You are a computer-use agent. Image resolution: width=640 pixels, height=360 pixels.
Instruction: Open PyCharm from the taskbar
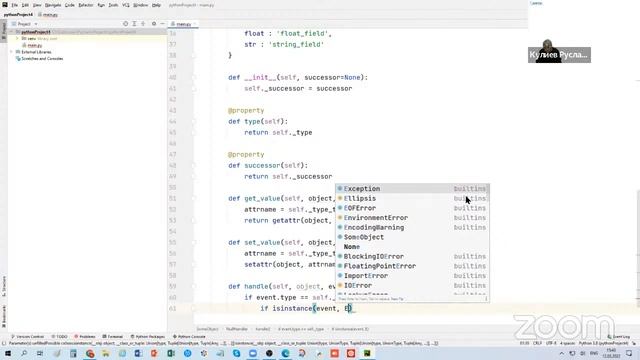click(x=367, y=353)
